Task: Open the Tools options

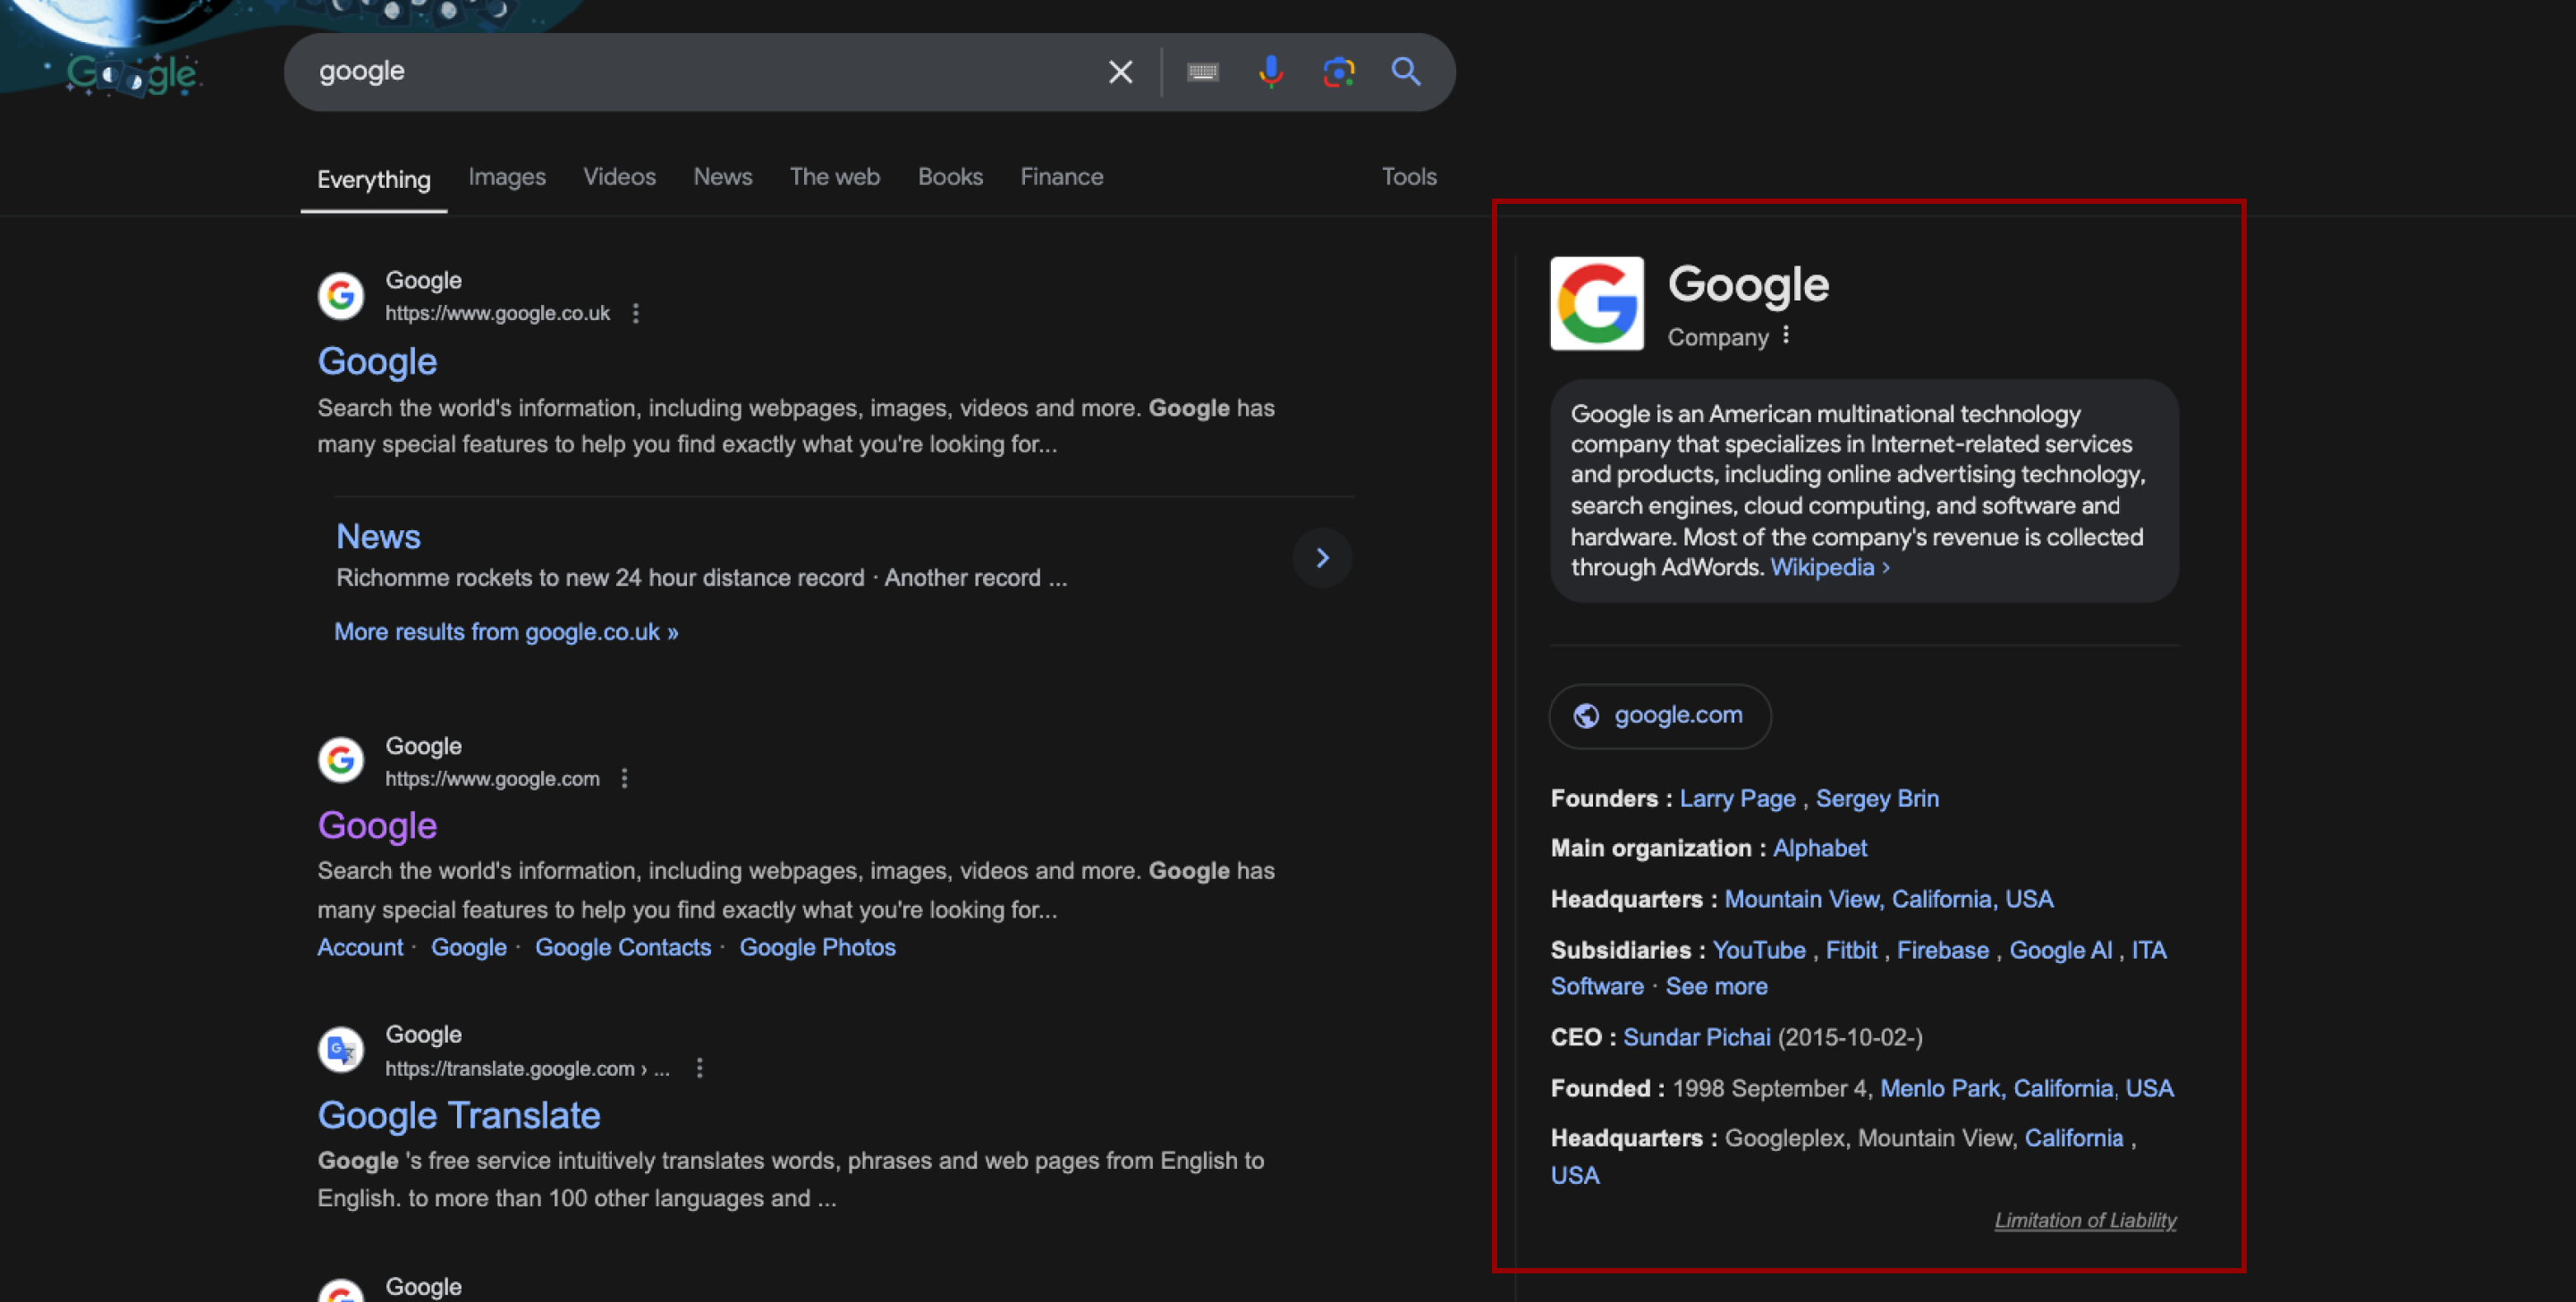Action: pos(1409,177)
